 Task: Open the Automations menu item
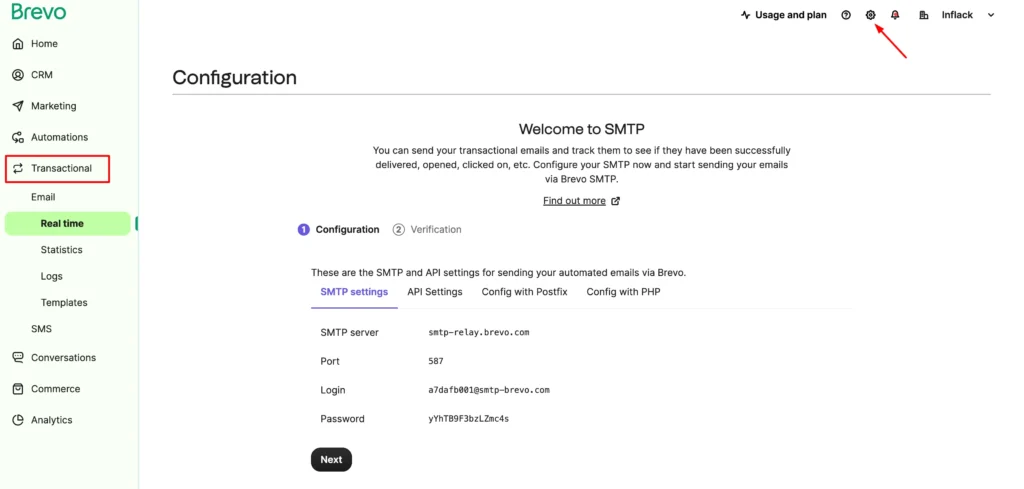tap(59, 137)
